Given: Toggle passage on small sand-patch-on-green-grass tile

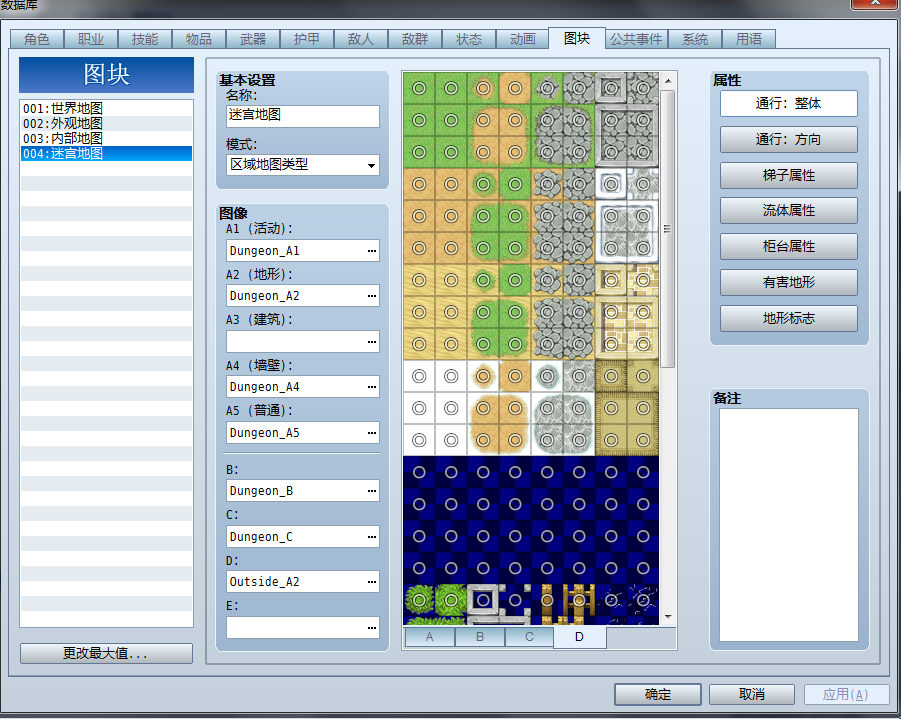Looking at the screenshot, I should 483,88.
